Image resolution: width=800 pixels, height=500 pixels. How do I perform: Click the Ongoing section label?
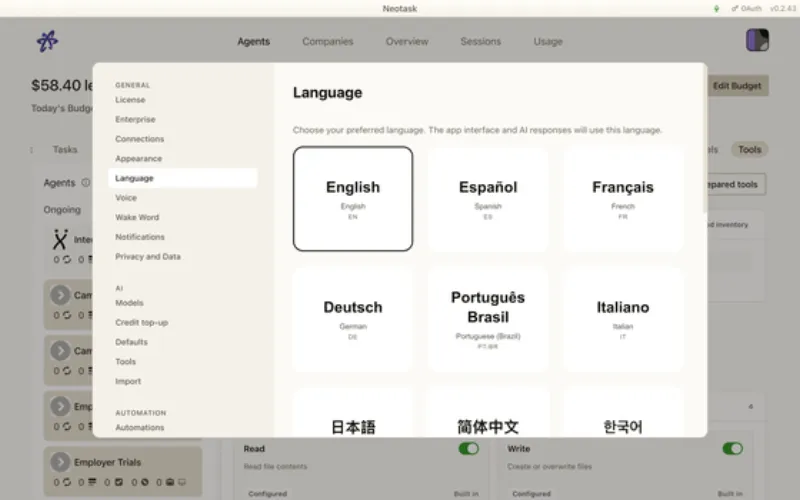(62, 210)
